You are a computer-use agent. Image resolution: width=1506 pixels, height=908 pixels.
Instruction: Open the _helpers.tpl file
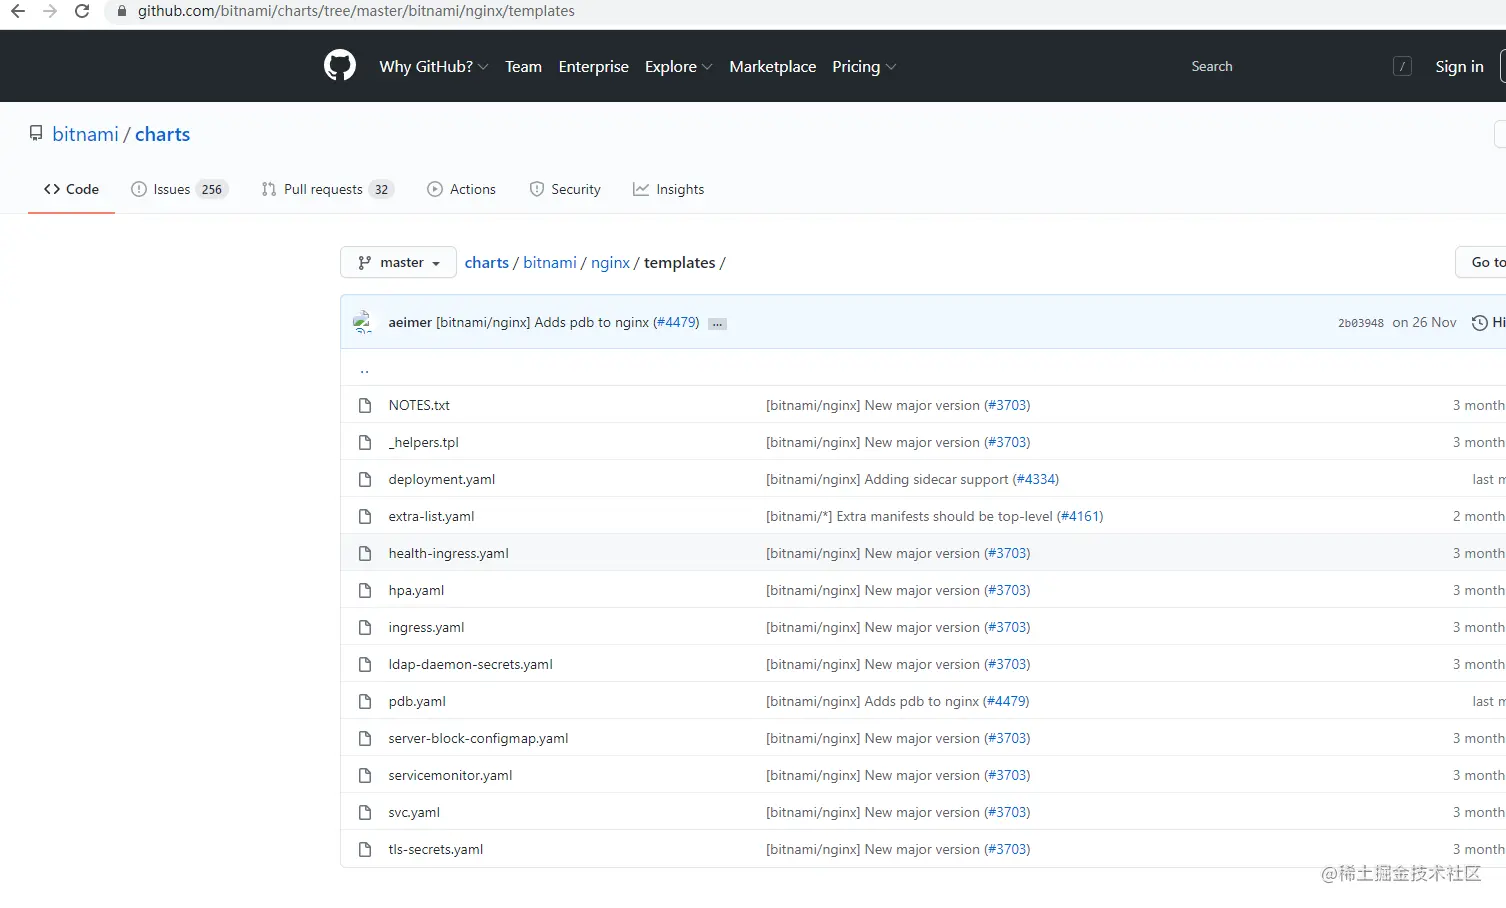423,442
